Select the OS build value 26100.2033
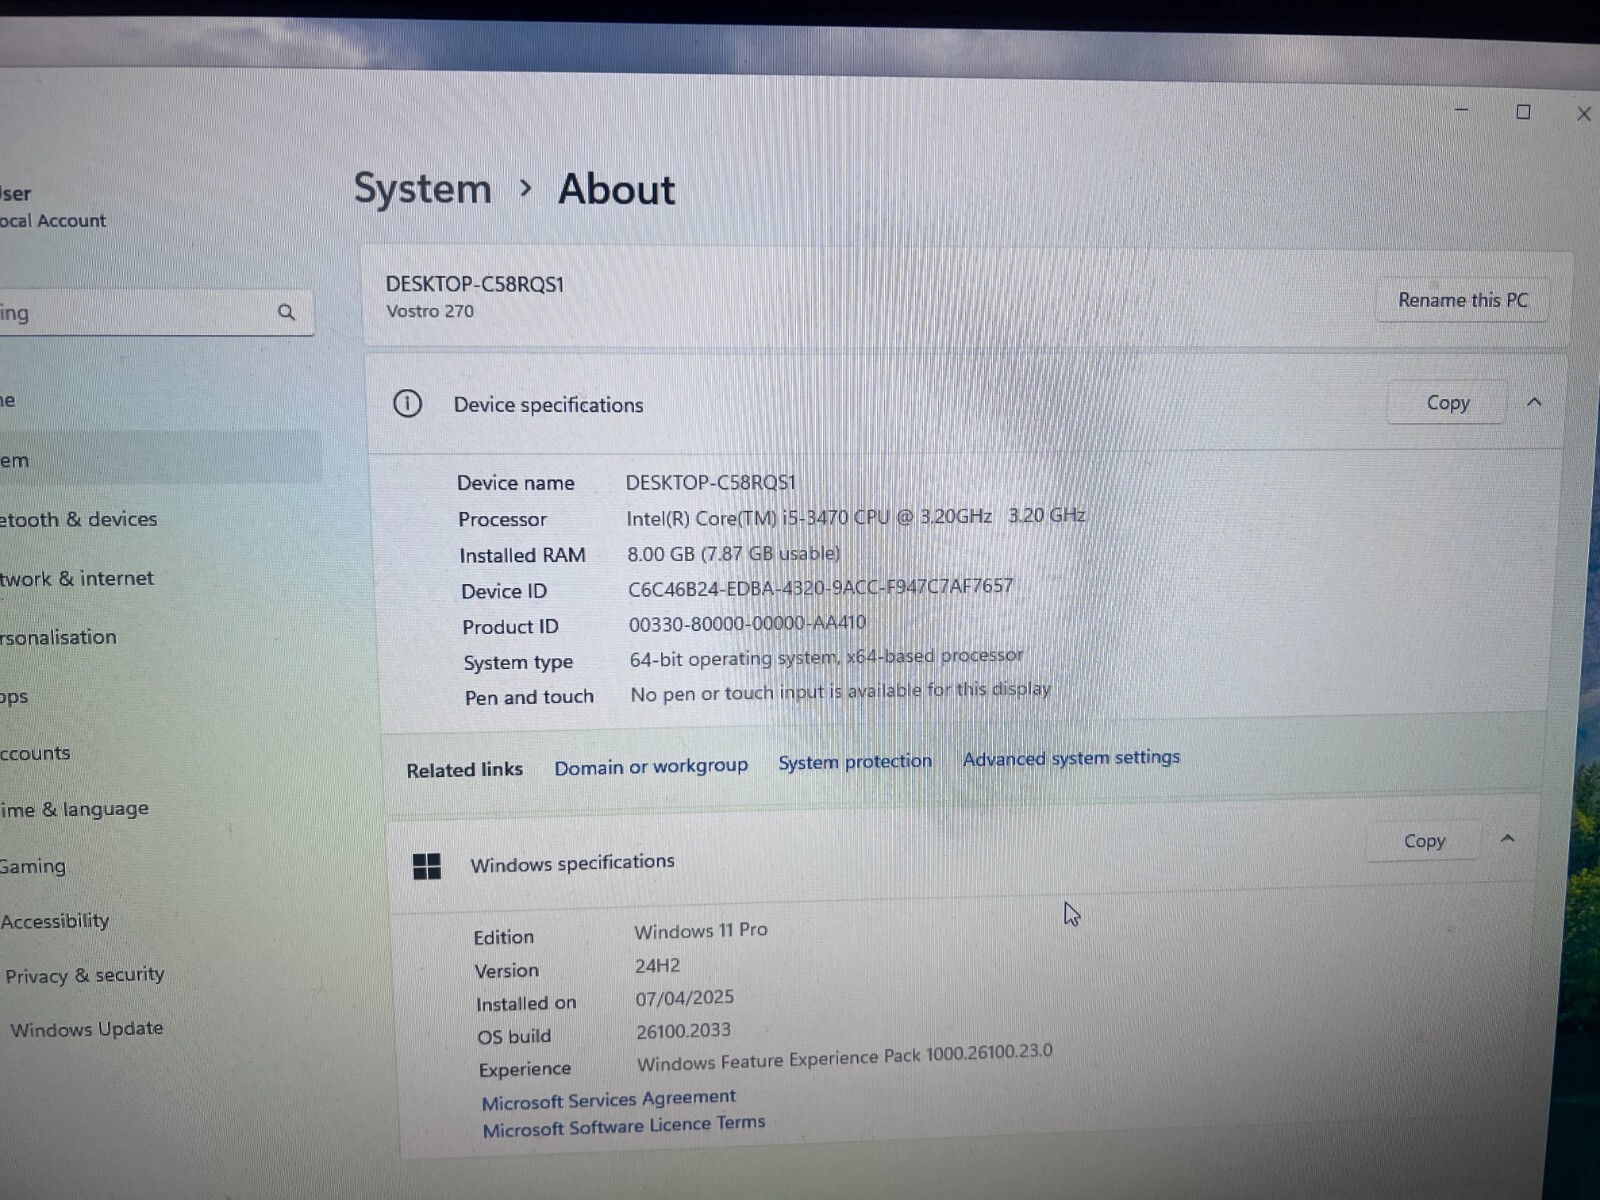Image resolution: width=1600 pixels, height=1200 pixels. tap(683, 1031)
